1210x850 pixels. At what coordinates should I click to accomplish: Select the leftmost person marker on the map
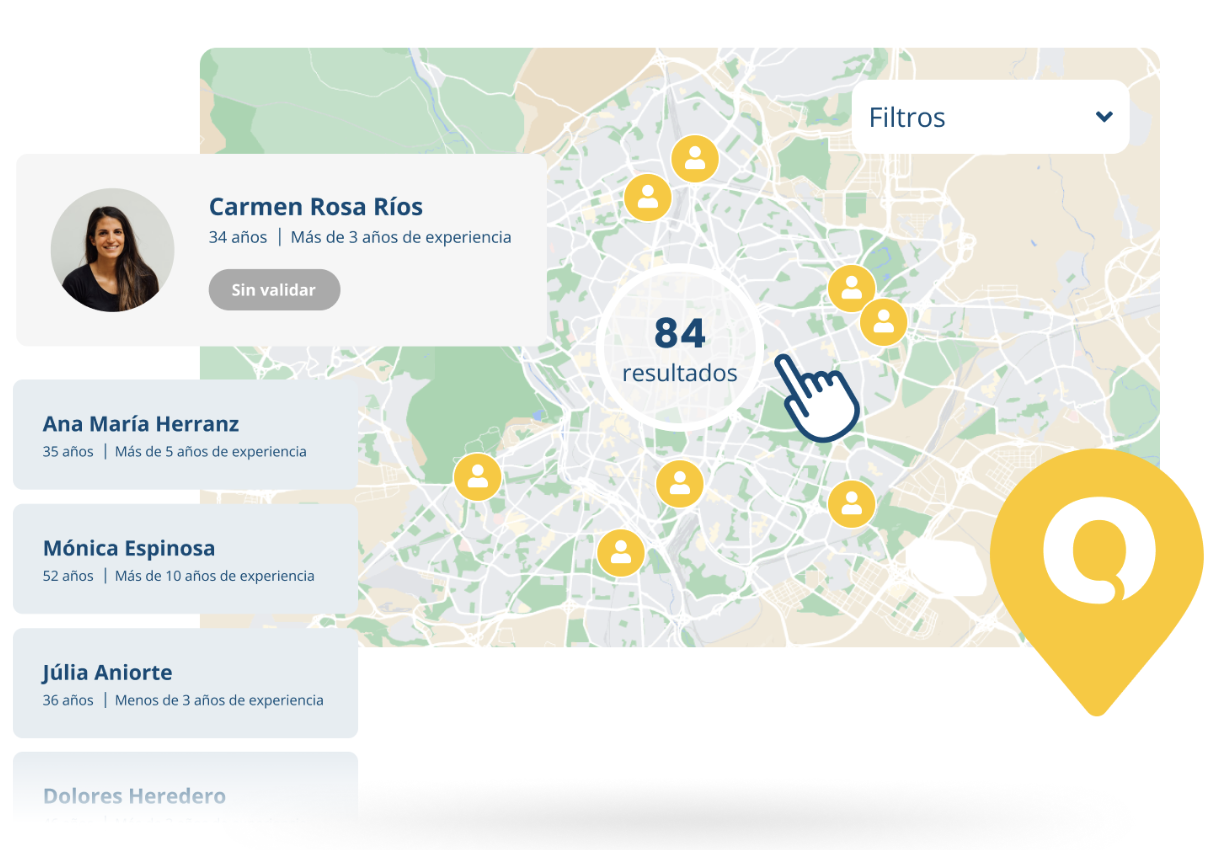pos(478,477)
